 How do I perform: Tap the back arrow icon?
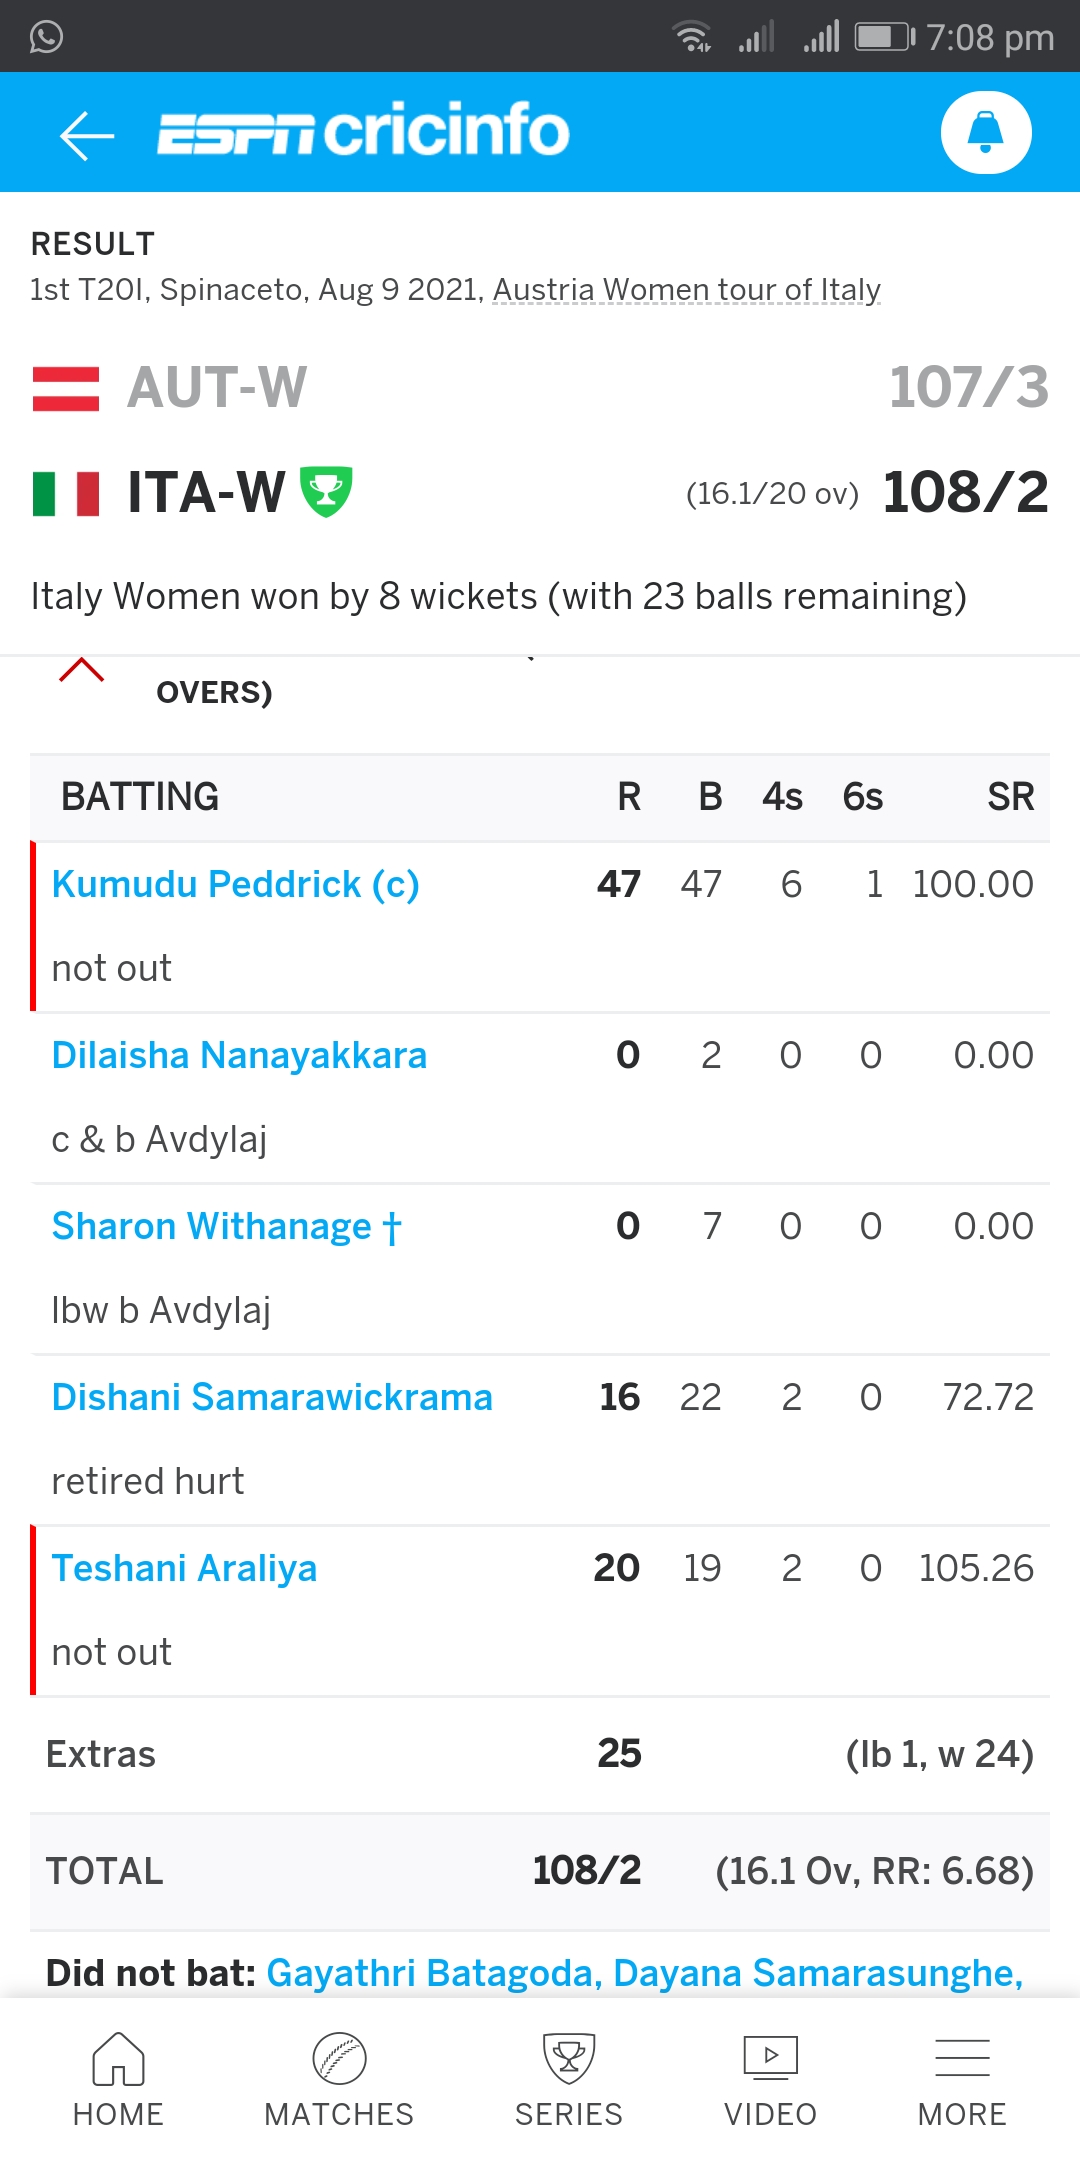point(87,135)
